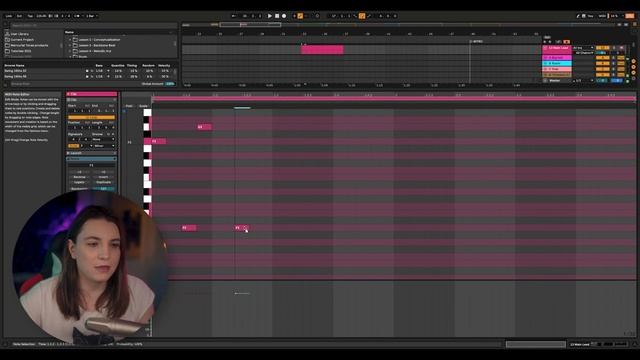
Task: Click the browser search field
Action: coord(93,25)
